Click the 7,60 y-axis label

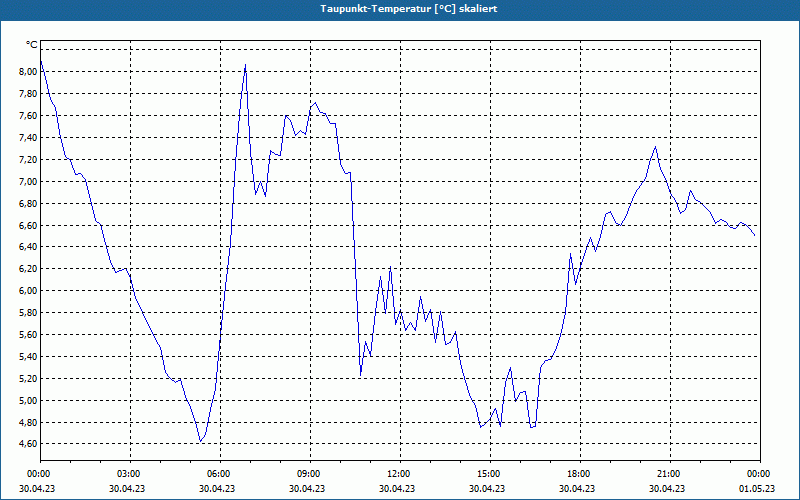28,116
